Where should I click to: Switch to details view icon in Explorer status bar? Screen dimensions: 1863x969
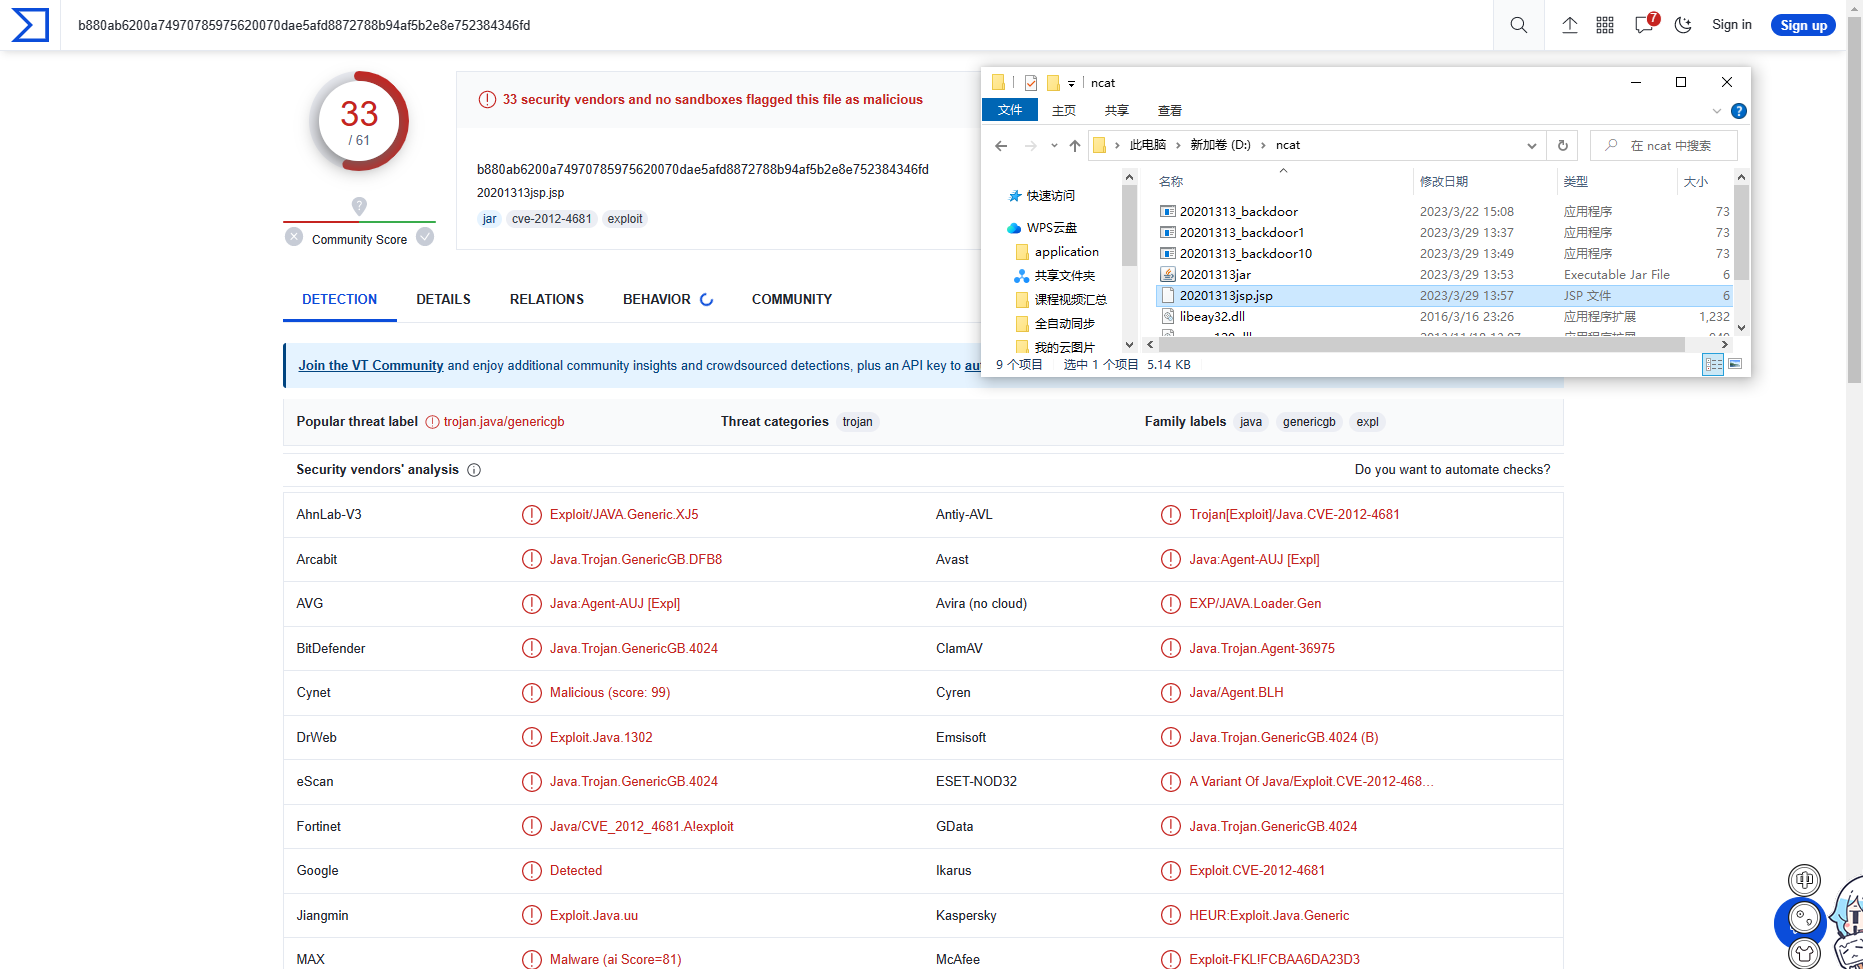(x=1713, y=365)
